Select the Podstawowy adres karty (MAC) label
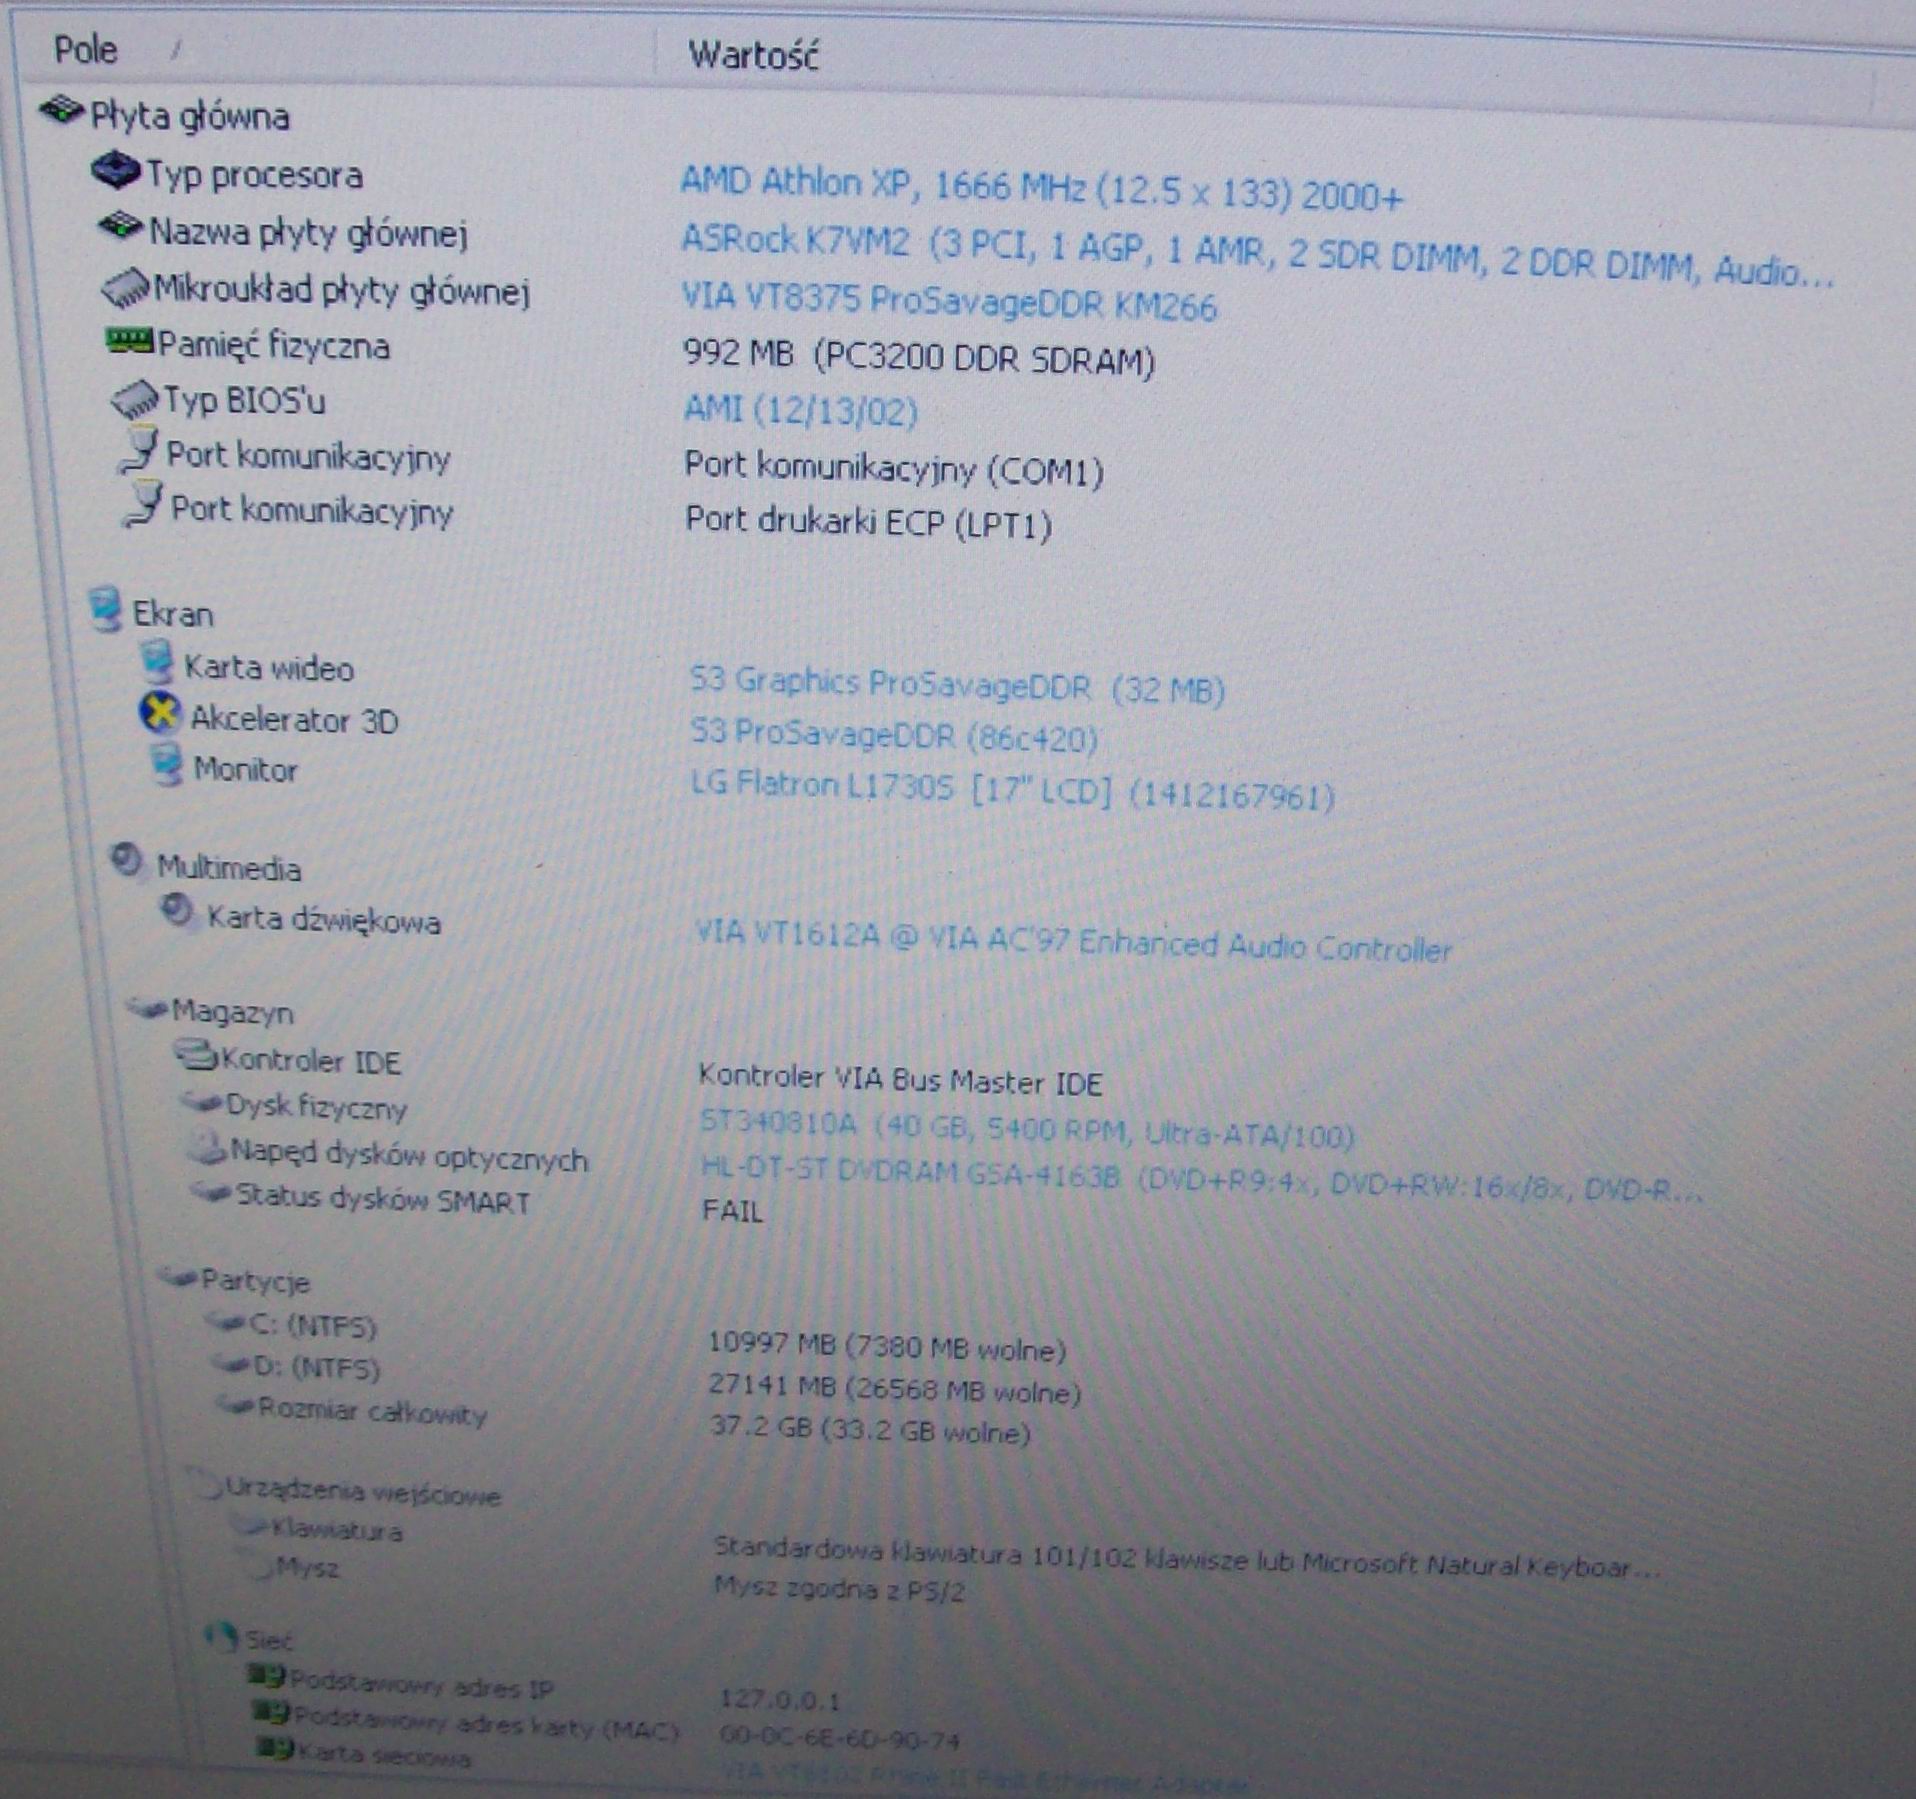 [487, 1722]
